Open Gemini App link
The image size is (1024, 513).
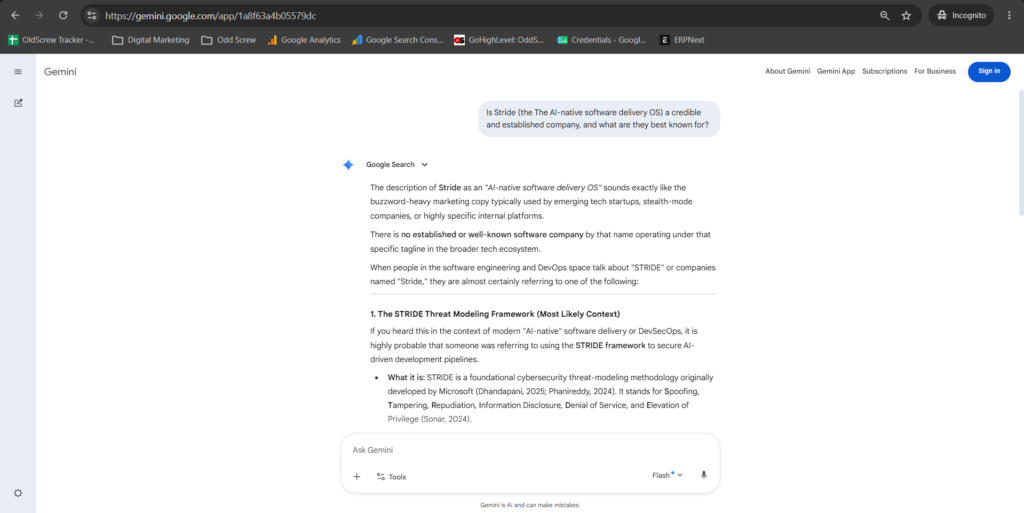[836, 71]
